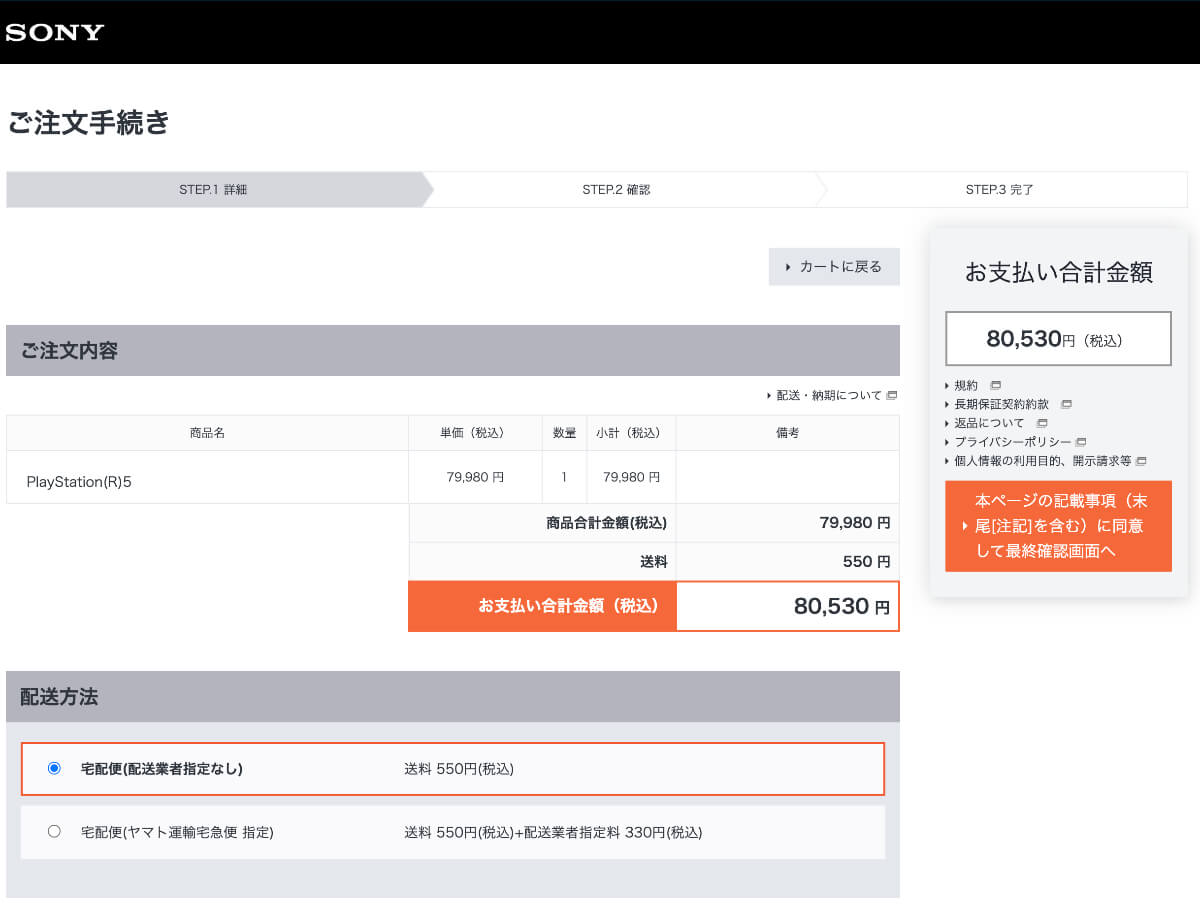Click the STEP.3 完了 step tab

[x=1000, y=189]
